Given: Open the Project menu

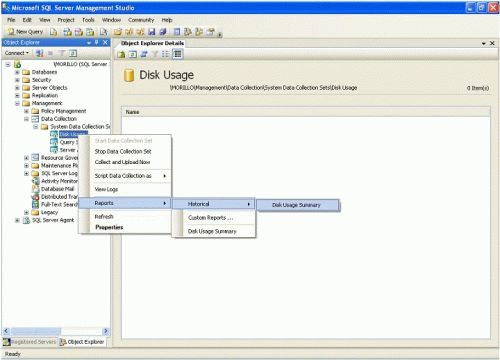Looking at the screenshot, I should coord(66,20).
